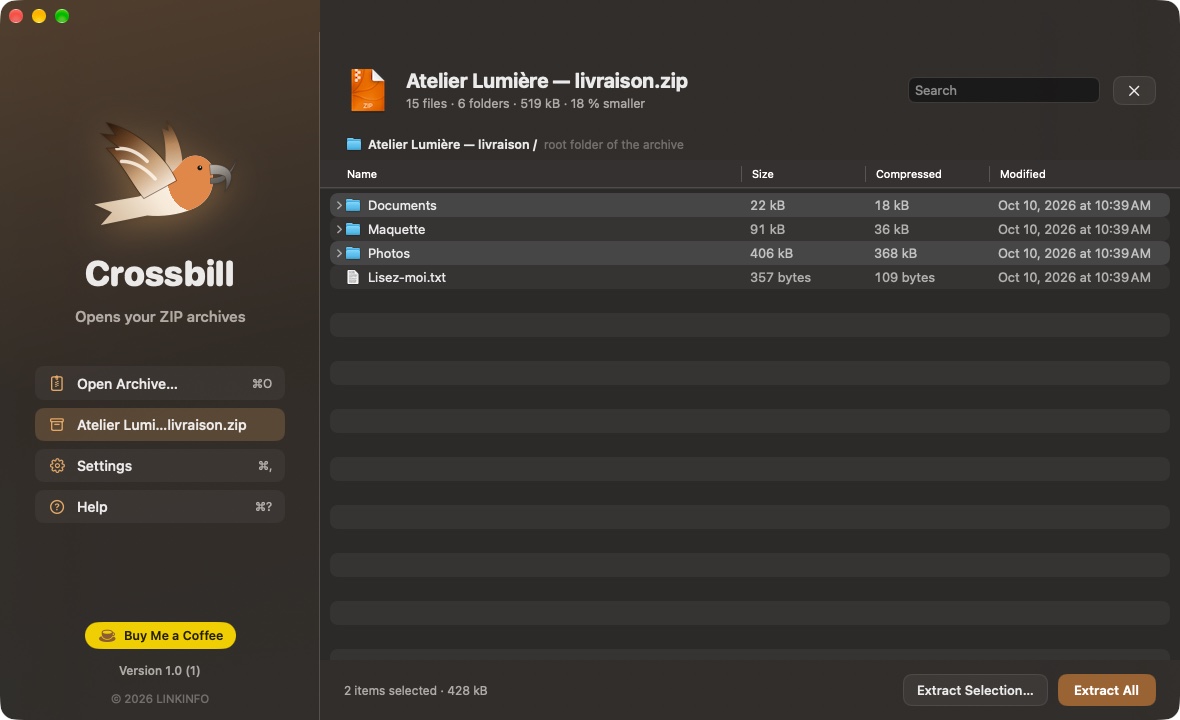Click the orange ZIP file icon
The image size is (1180, 720).
(x=368, y=90)
